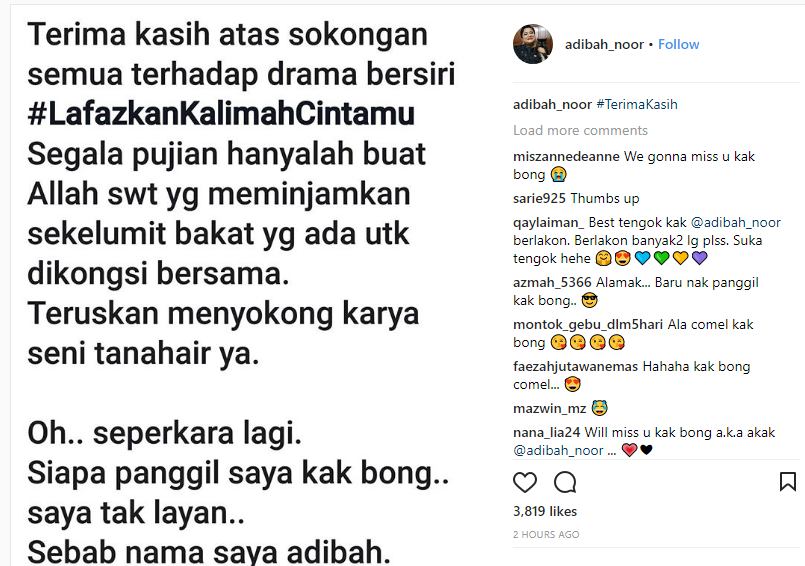Load more comments

(580, 130)
